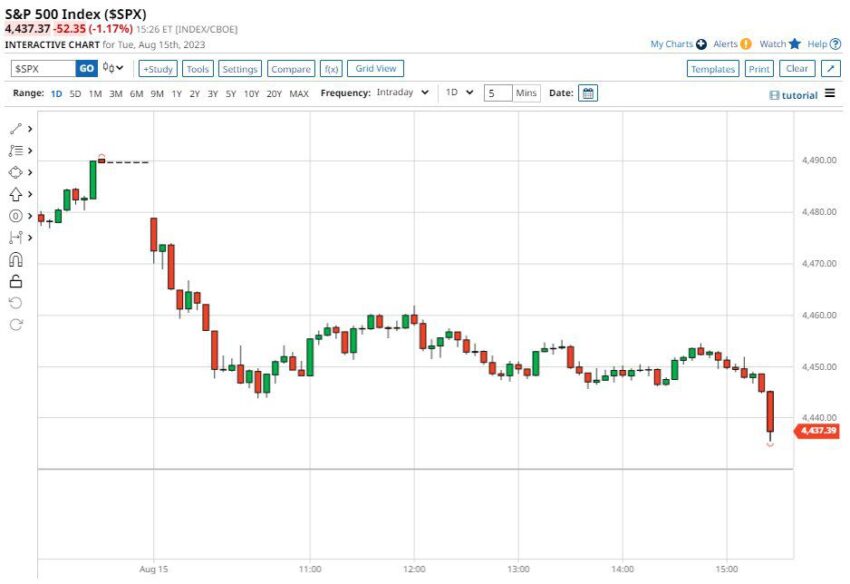Select the line drawing tool icon
The height and width of the screenshot is (584, 850).
pos(16,129)
